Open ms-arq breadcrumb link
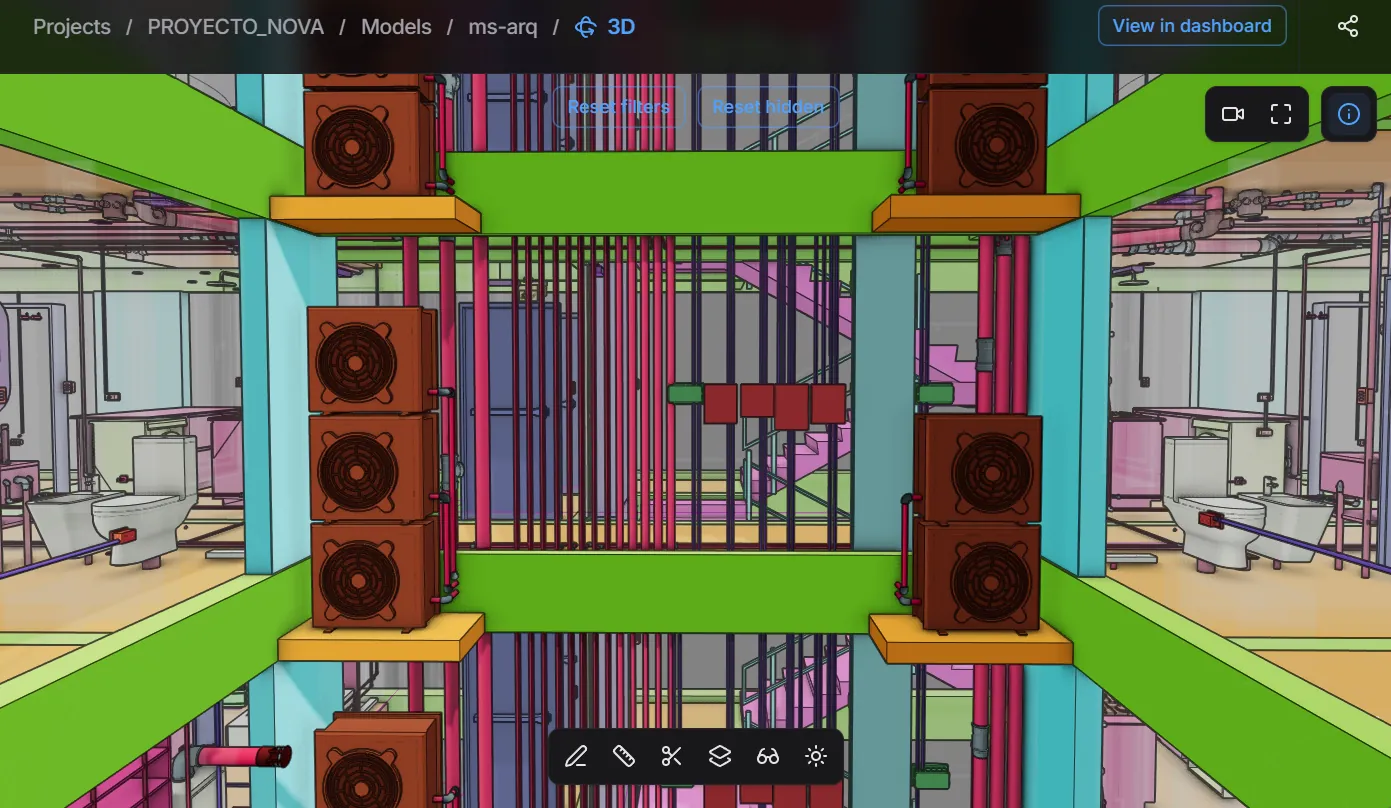Image resolution: width=1391 pixels, height=808 pixels. point(503,27)
